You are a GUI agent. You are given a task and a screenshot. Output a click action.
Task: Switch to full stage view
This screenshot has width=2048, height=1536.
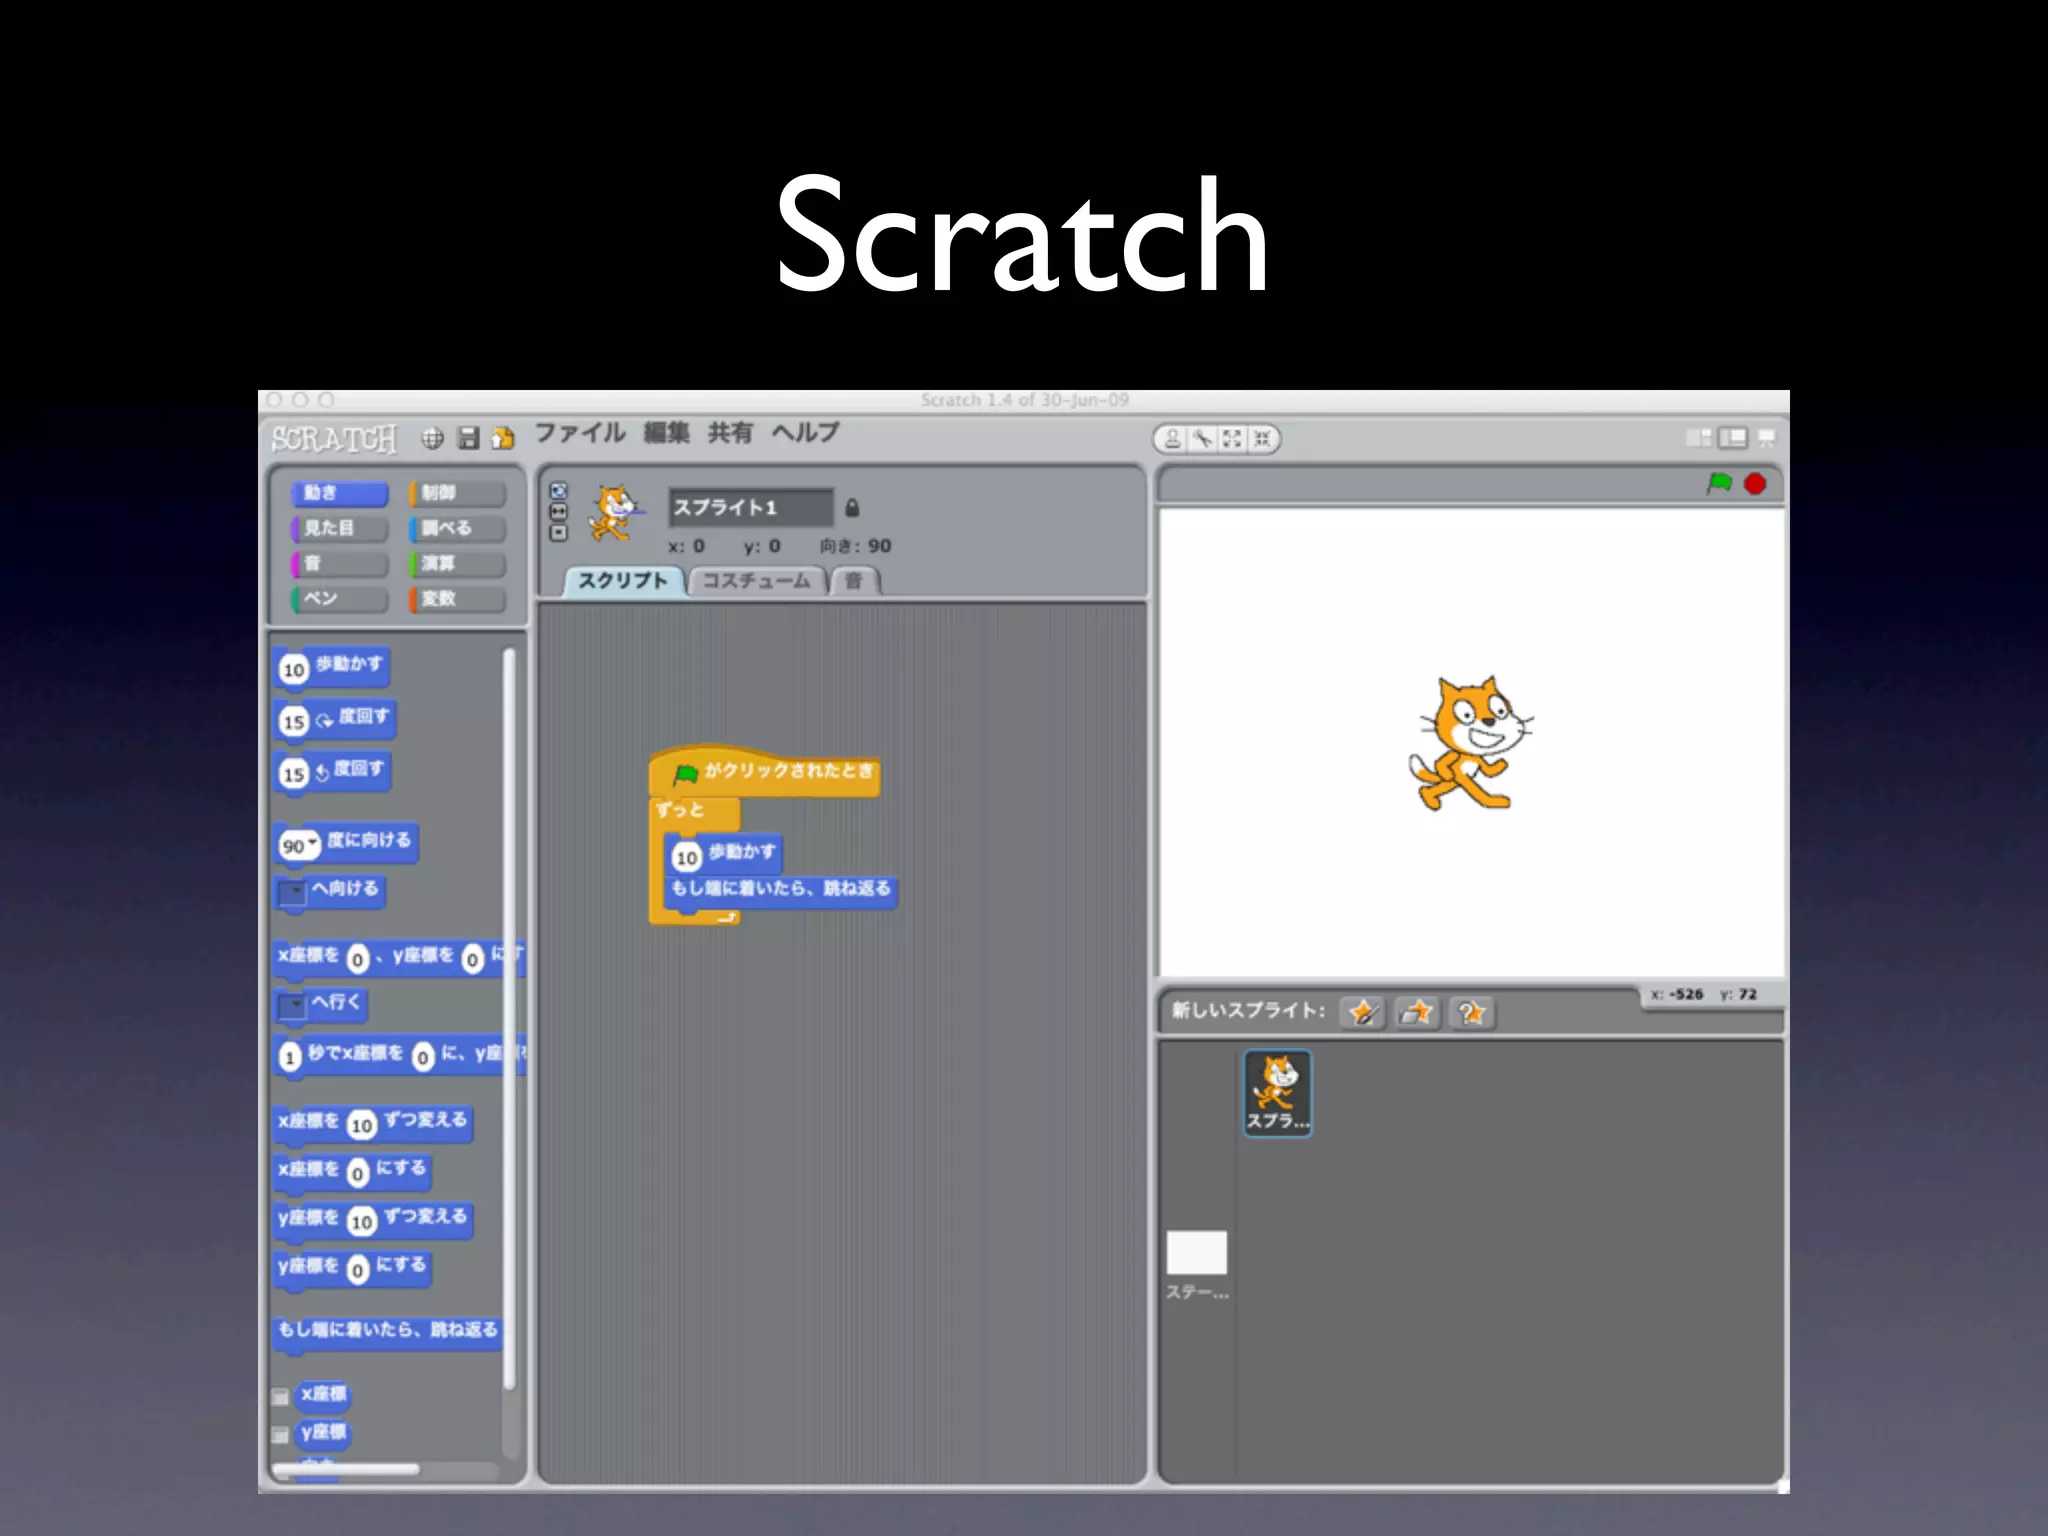(x=1732, y=438)
